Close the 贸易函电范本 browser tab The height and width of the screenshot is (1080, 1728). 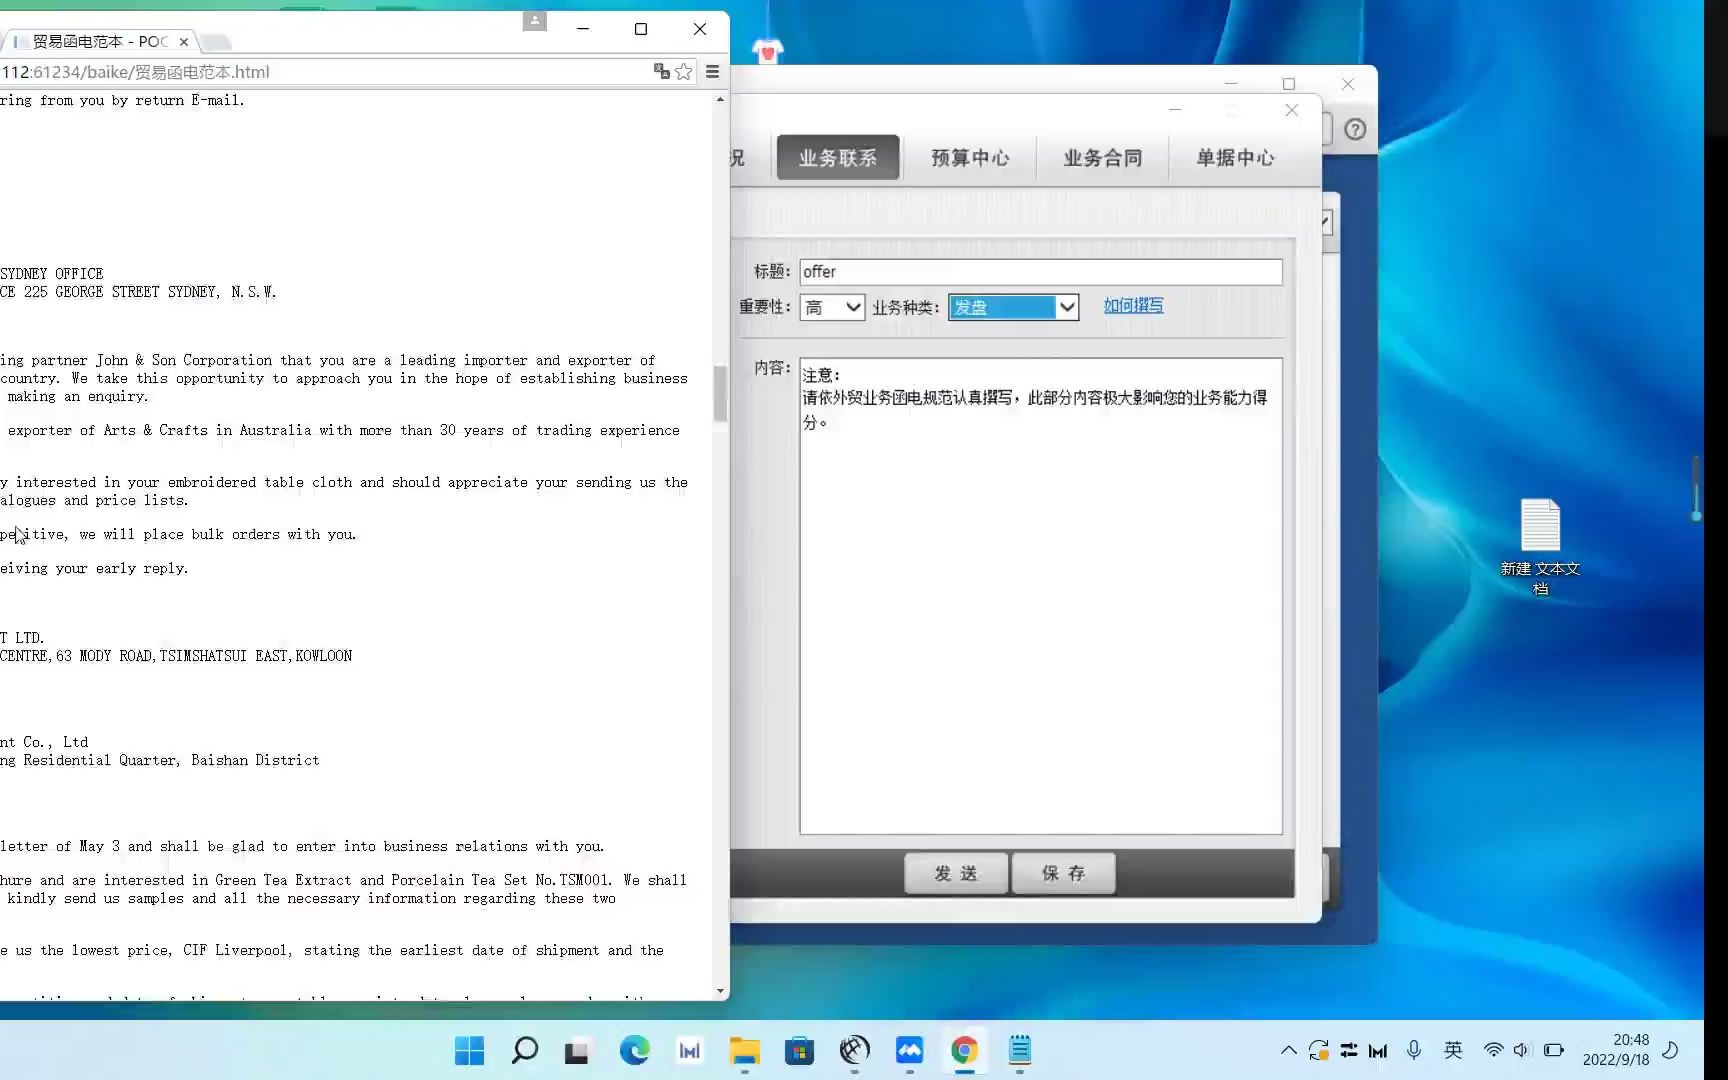pos(184,42)
